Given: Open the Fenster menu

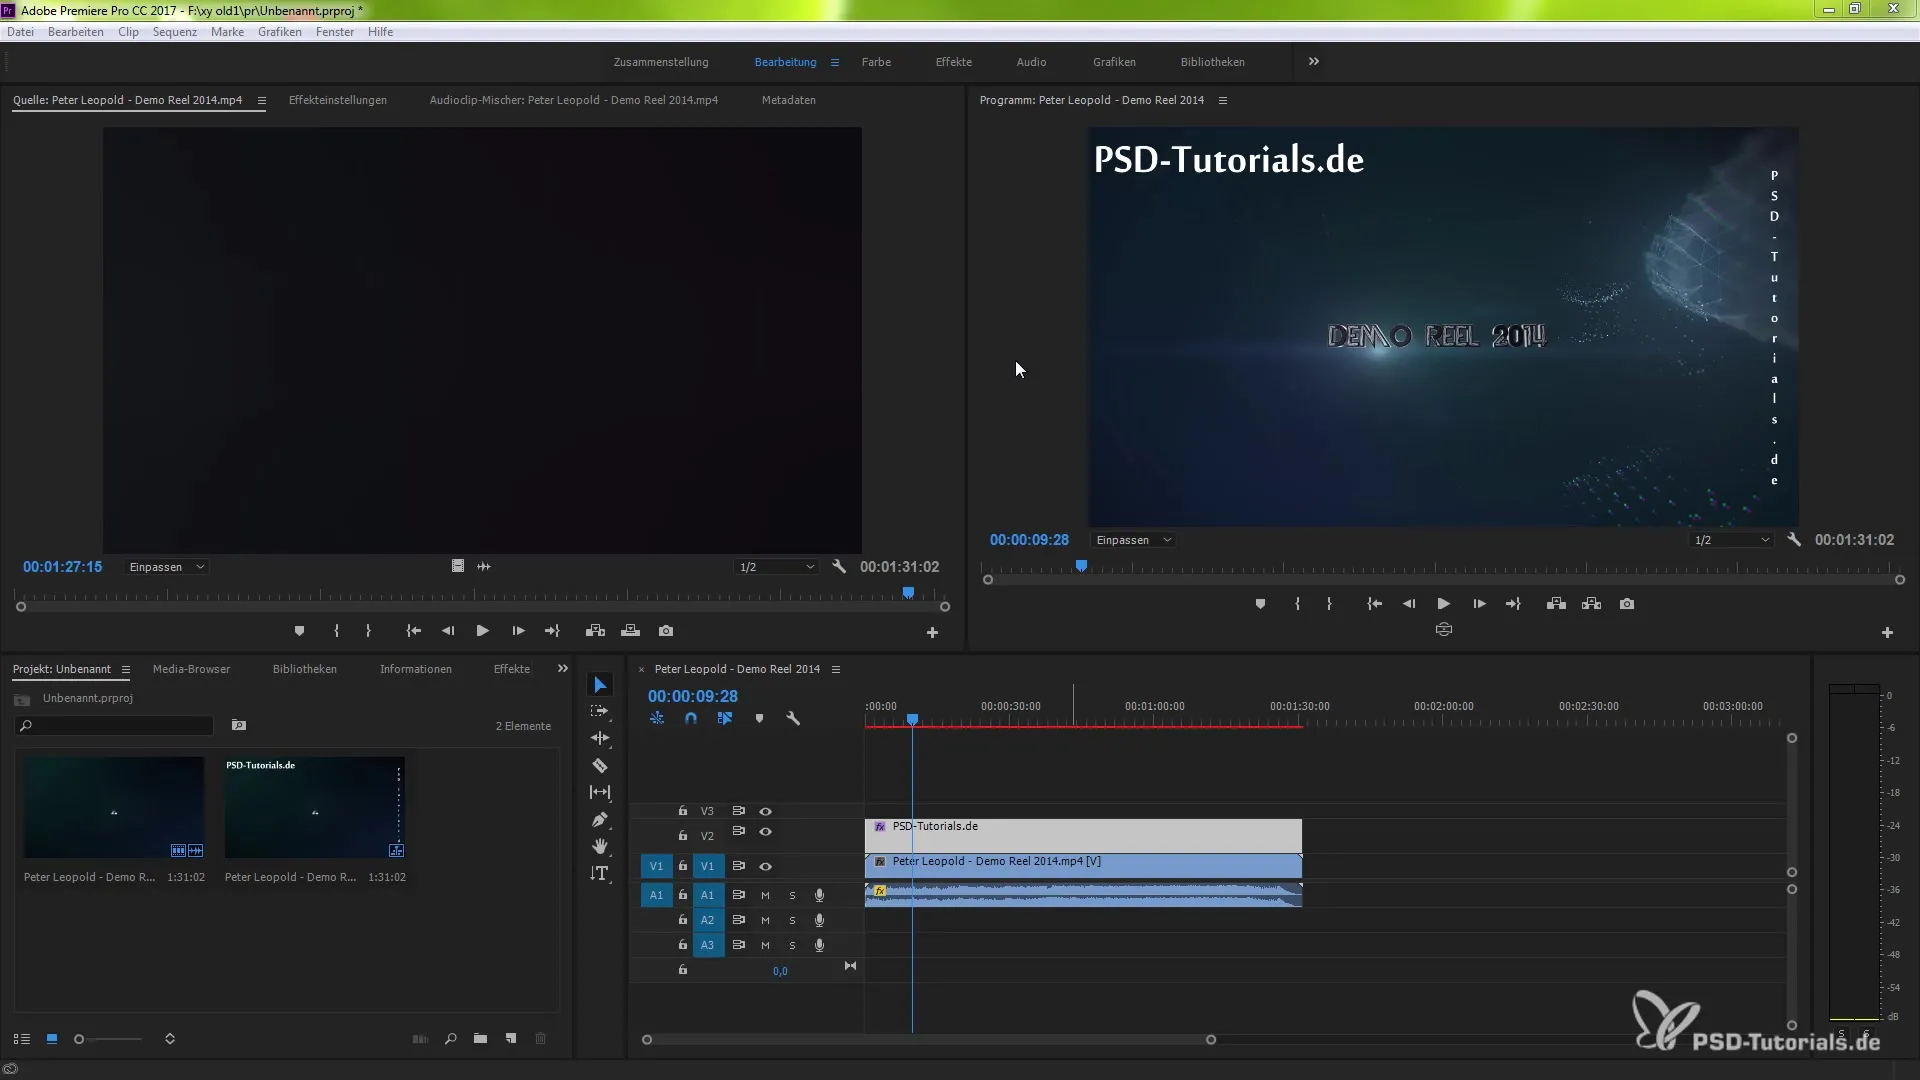Looking at the screenshot, I should [335, 32].
